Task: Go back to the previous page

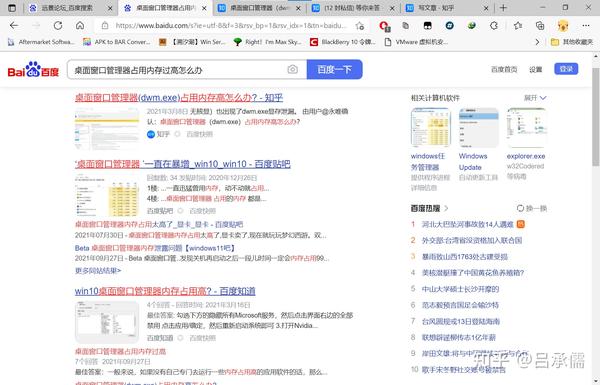Action: (x=14, y=26)
